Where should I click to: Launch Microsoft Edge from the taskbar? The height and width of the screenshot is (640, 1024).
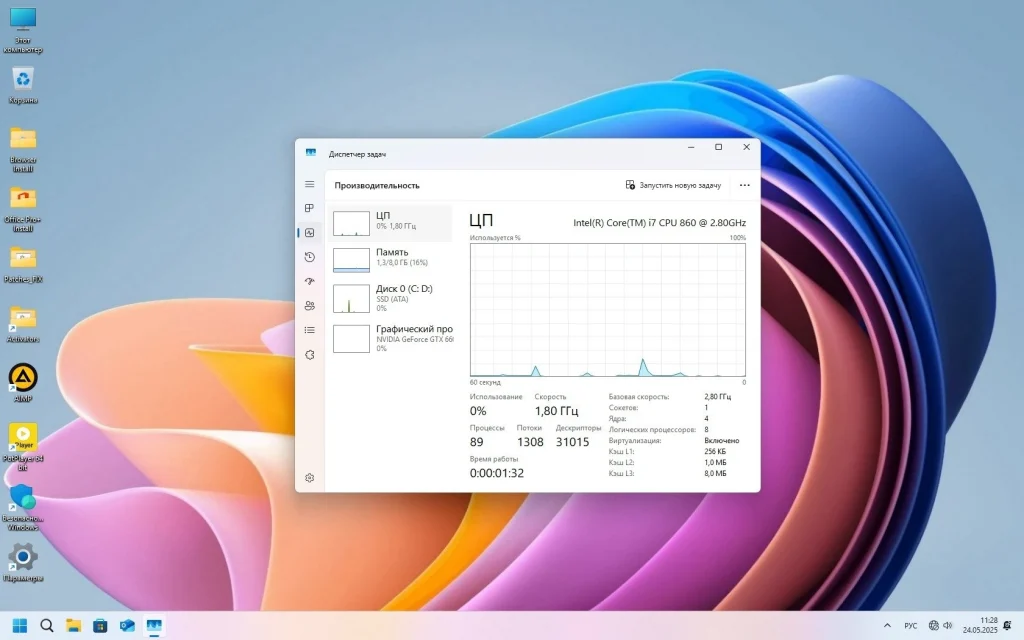[x=127, y=624]
